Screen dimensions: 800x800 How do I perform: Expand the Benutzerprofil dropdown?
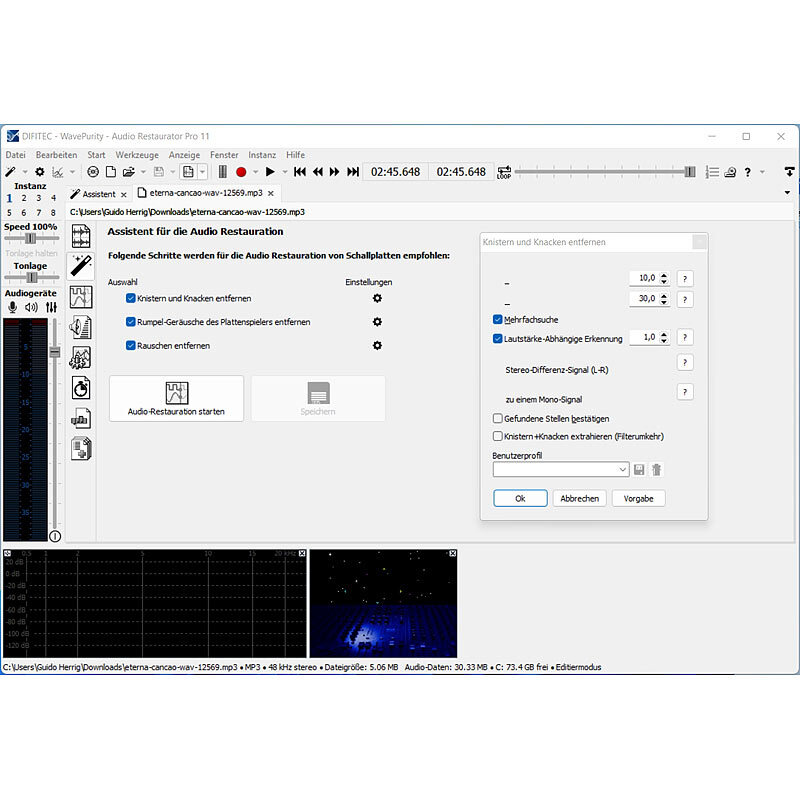pyautogui.click(x=623, y=469)
